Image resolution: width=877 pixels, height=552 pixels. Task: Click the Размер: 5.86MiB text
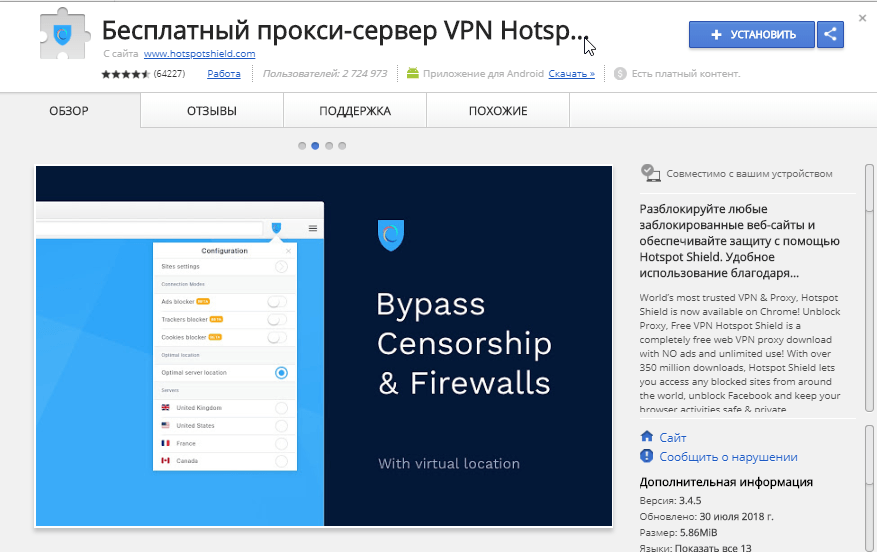click(x=678, y=532)
